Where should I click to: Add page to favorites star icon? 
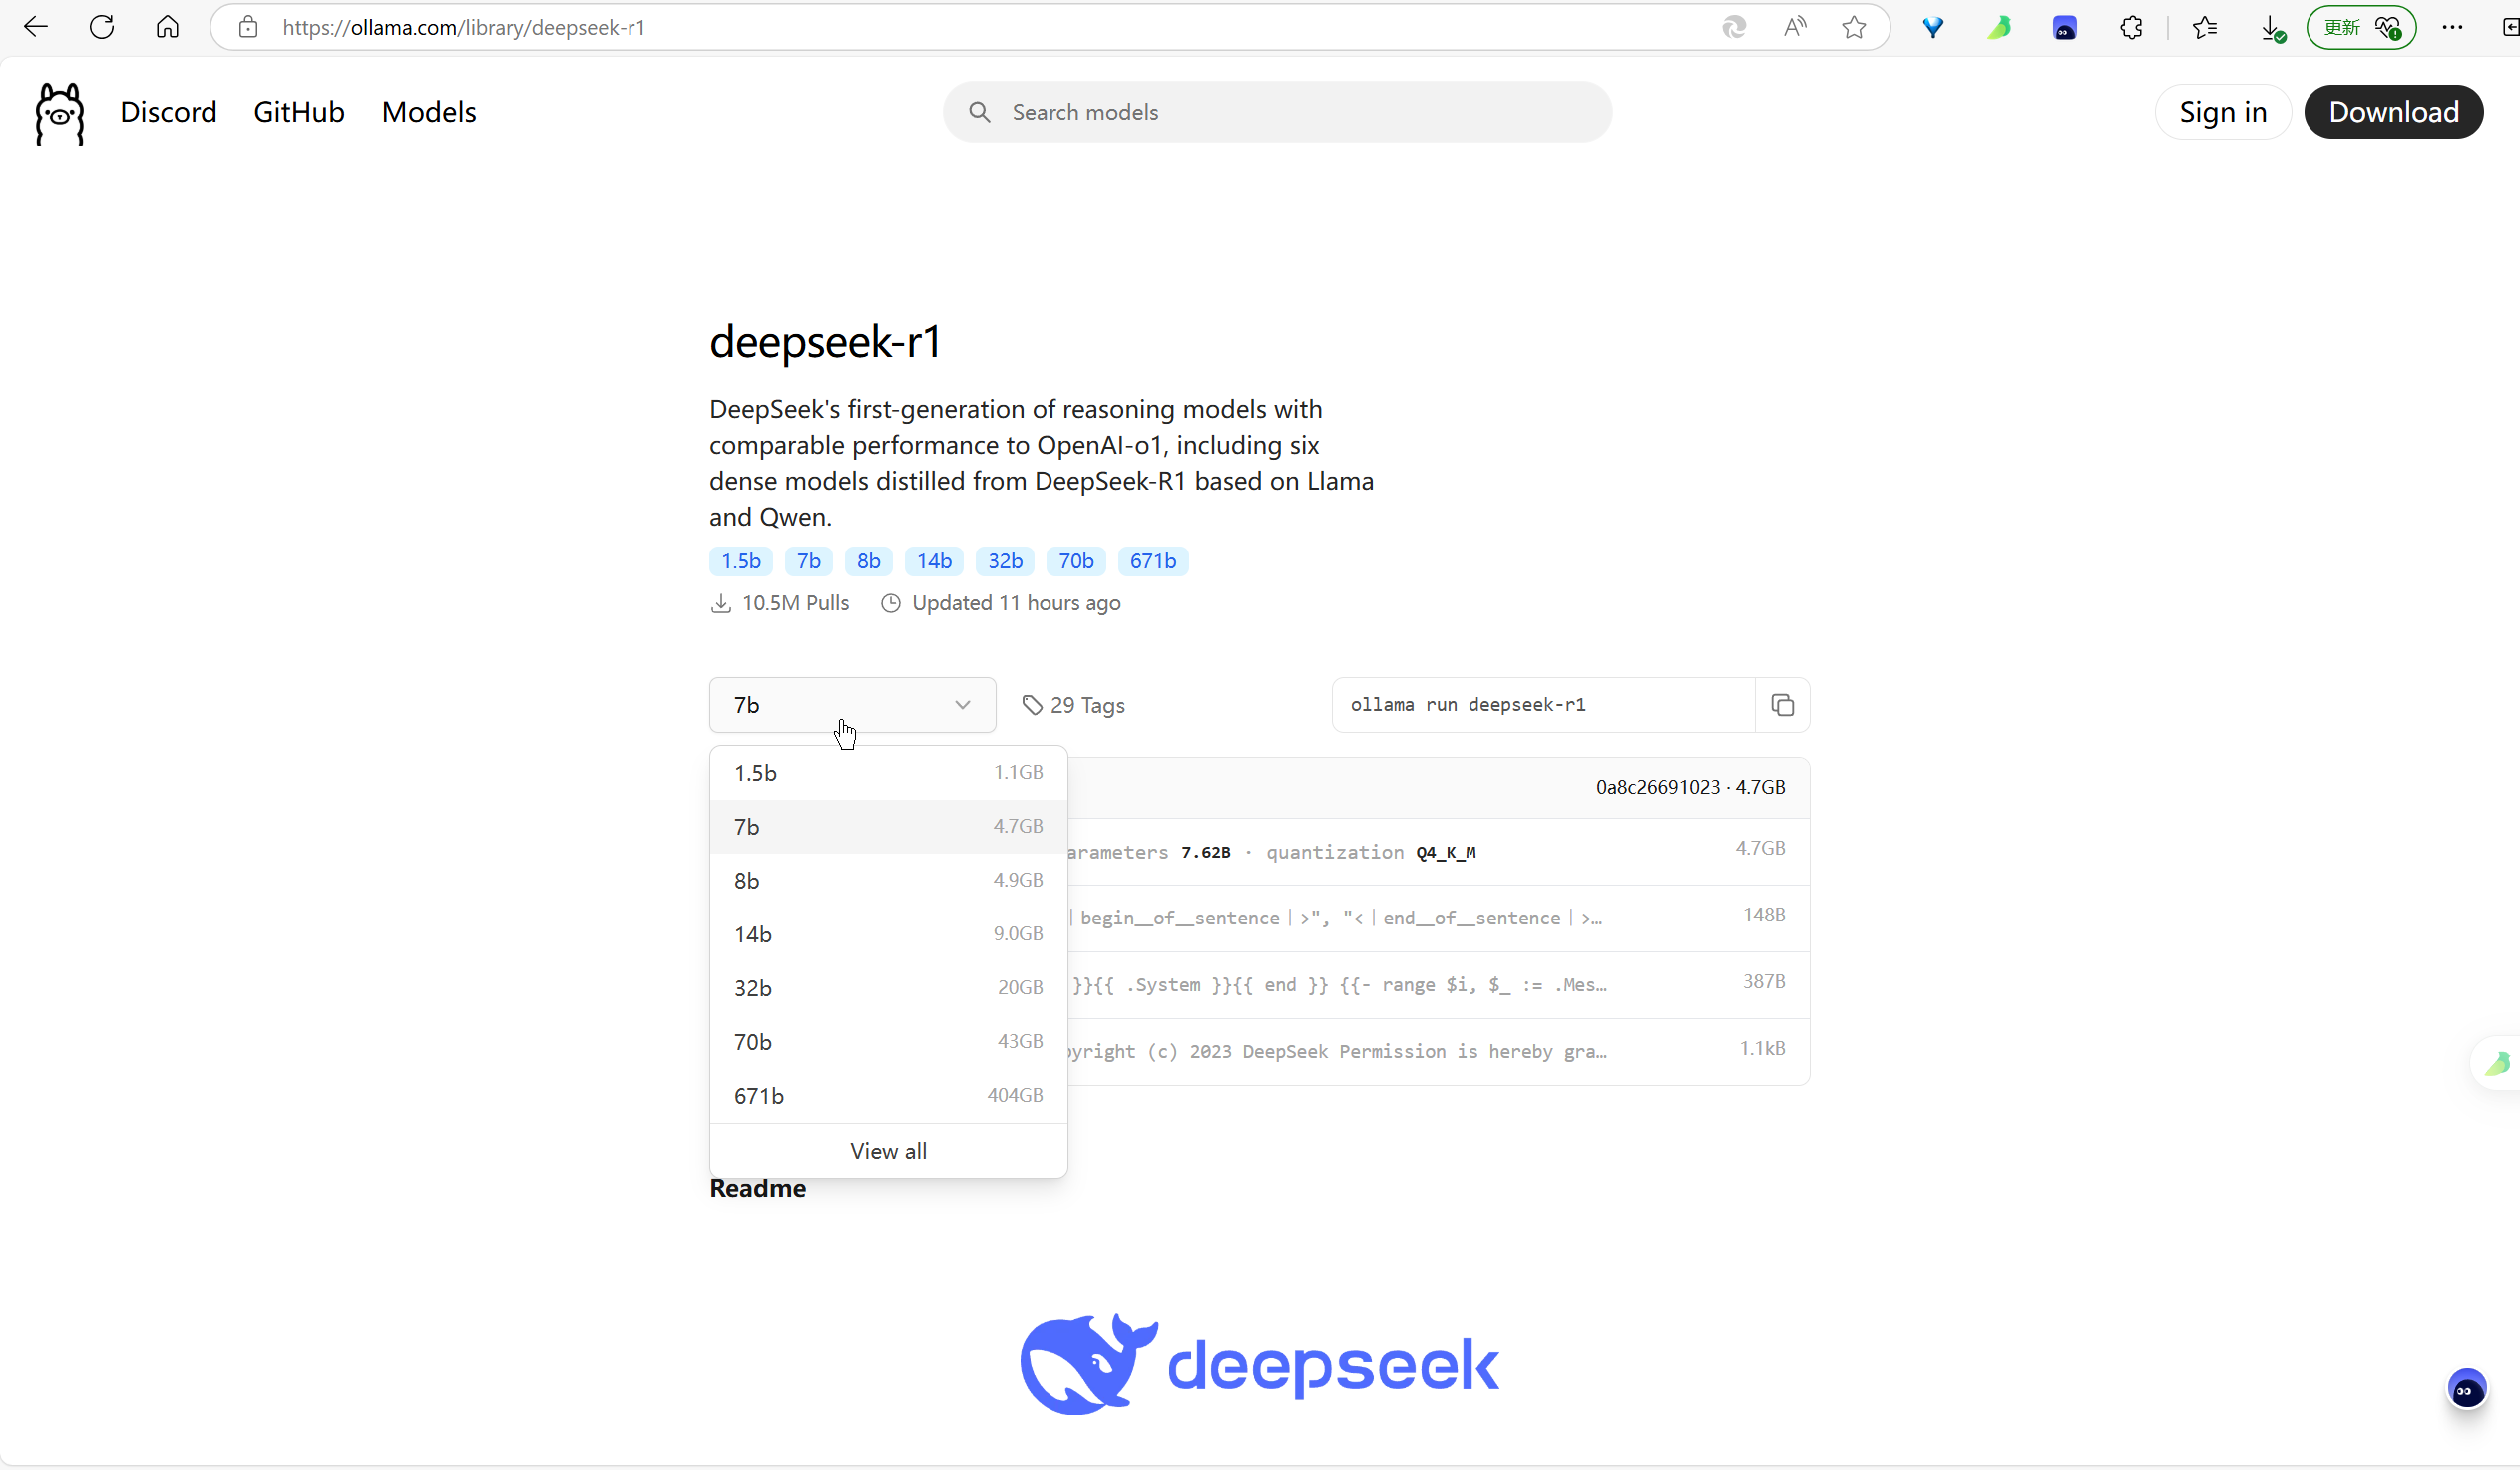click(1853, 27)
